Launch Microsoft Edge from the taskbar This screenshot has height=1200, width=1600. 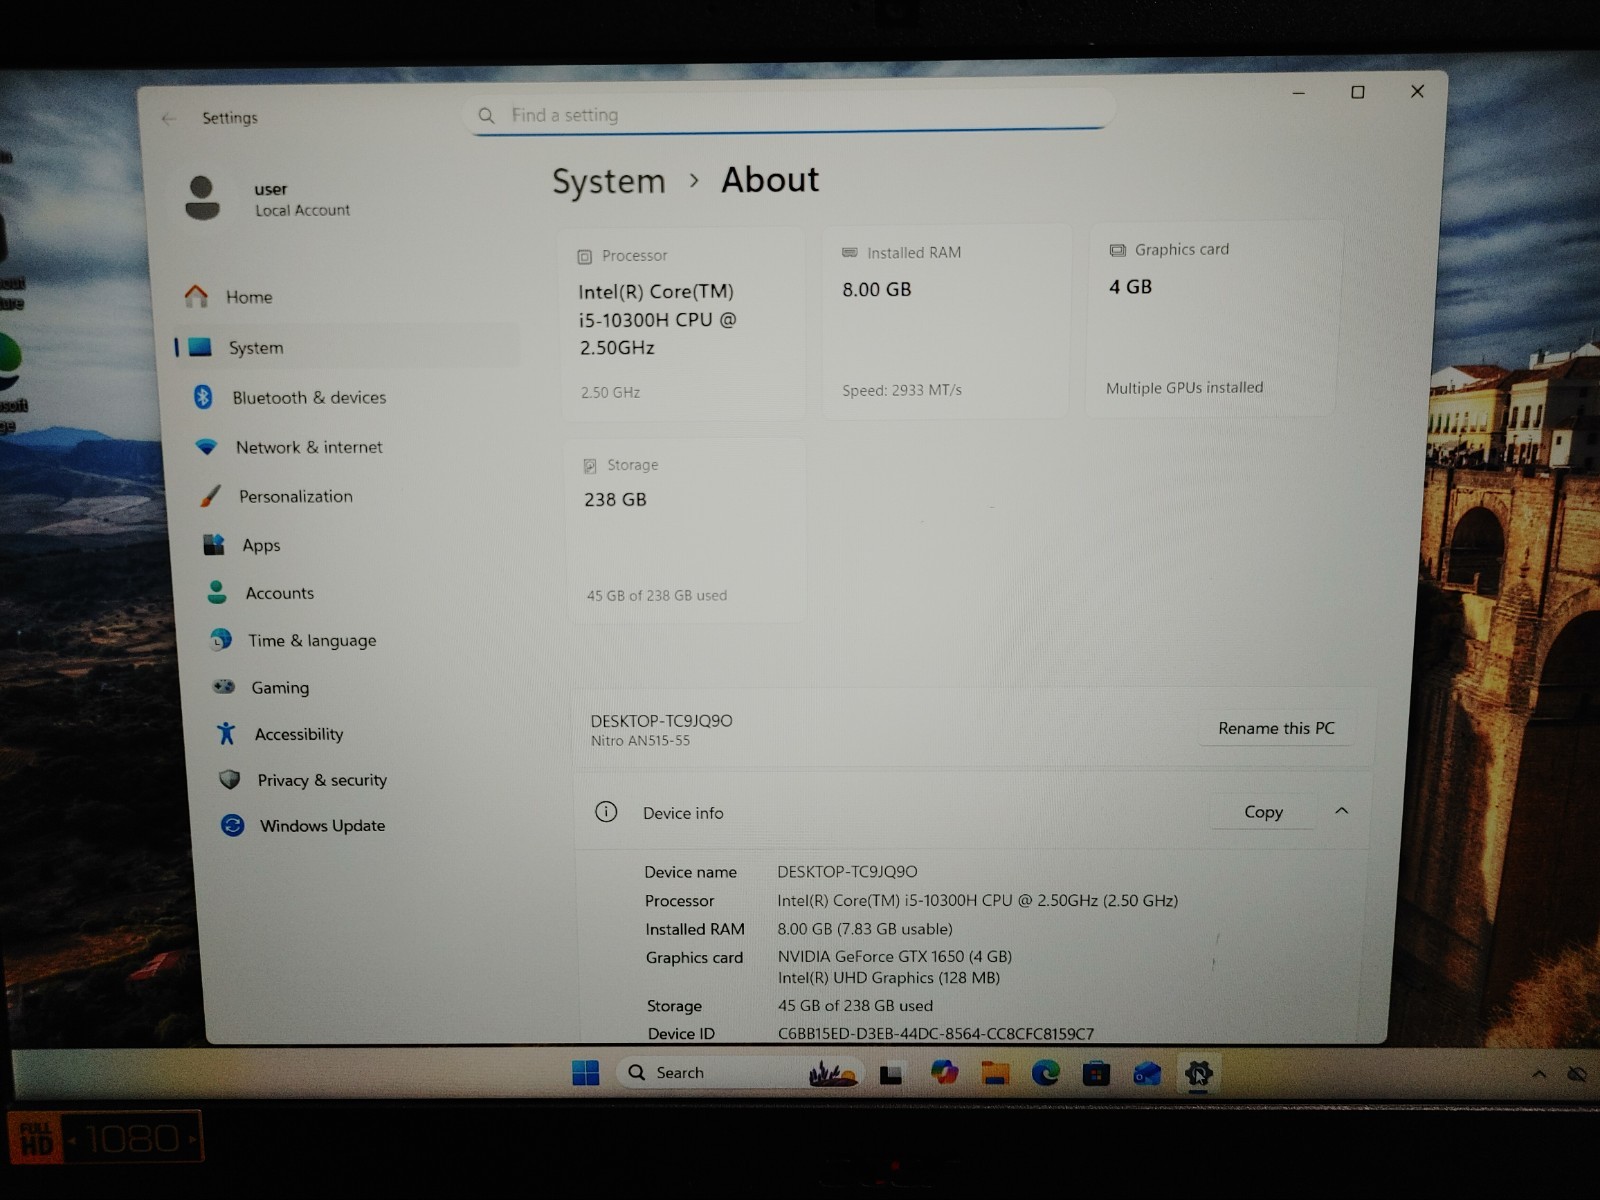tap(1046, 1074)
